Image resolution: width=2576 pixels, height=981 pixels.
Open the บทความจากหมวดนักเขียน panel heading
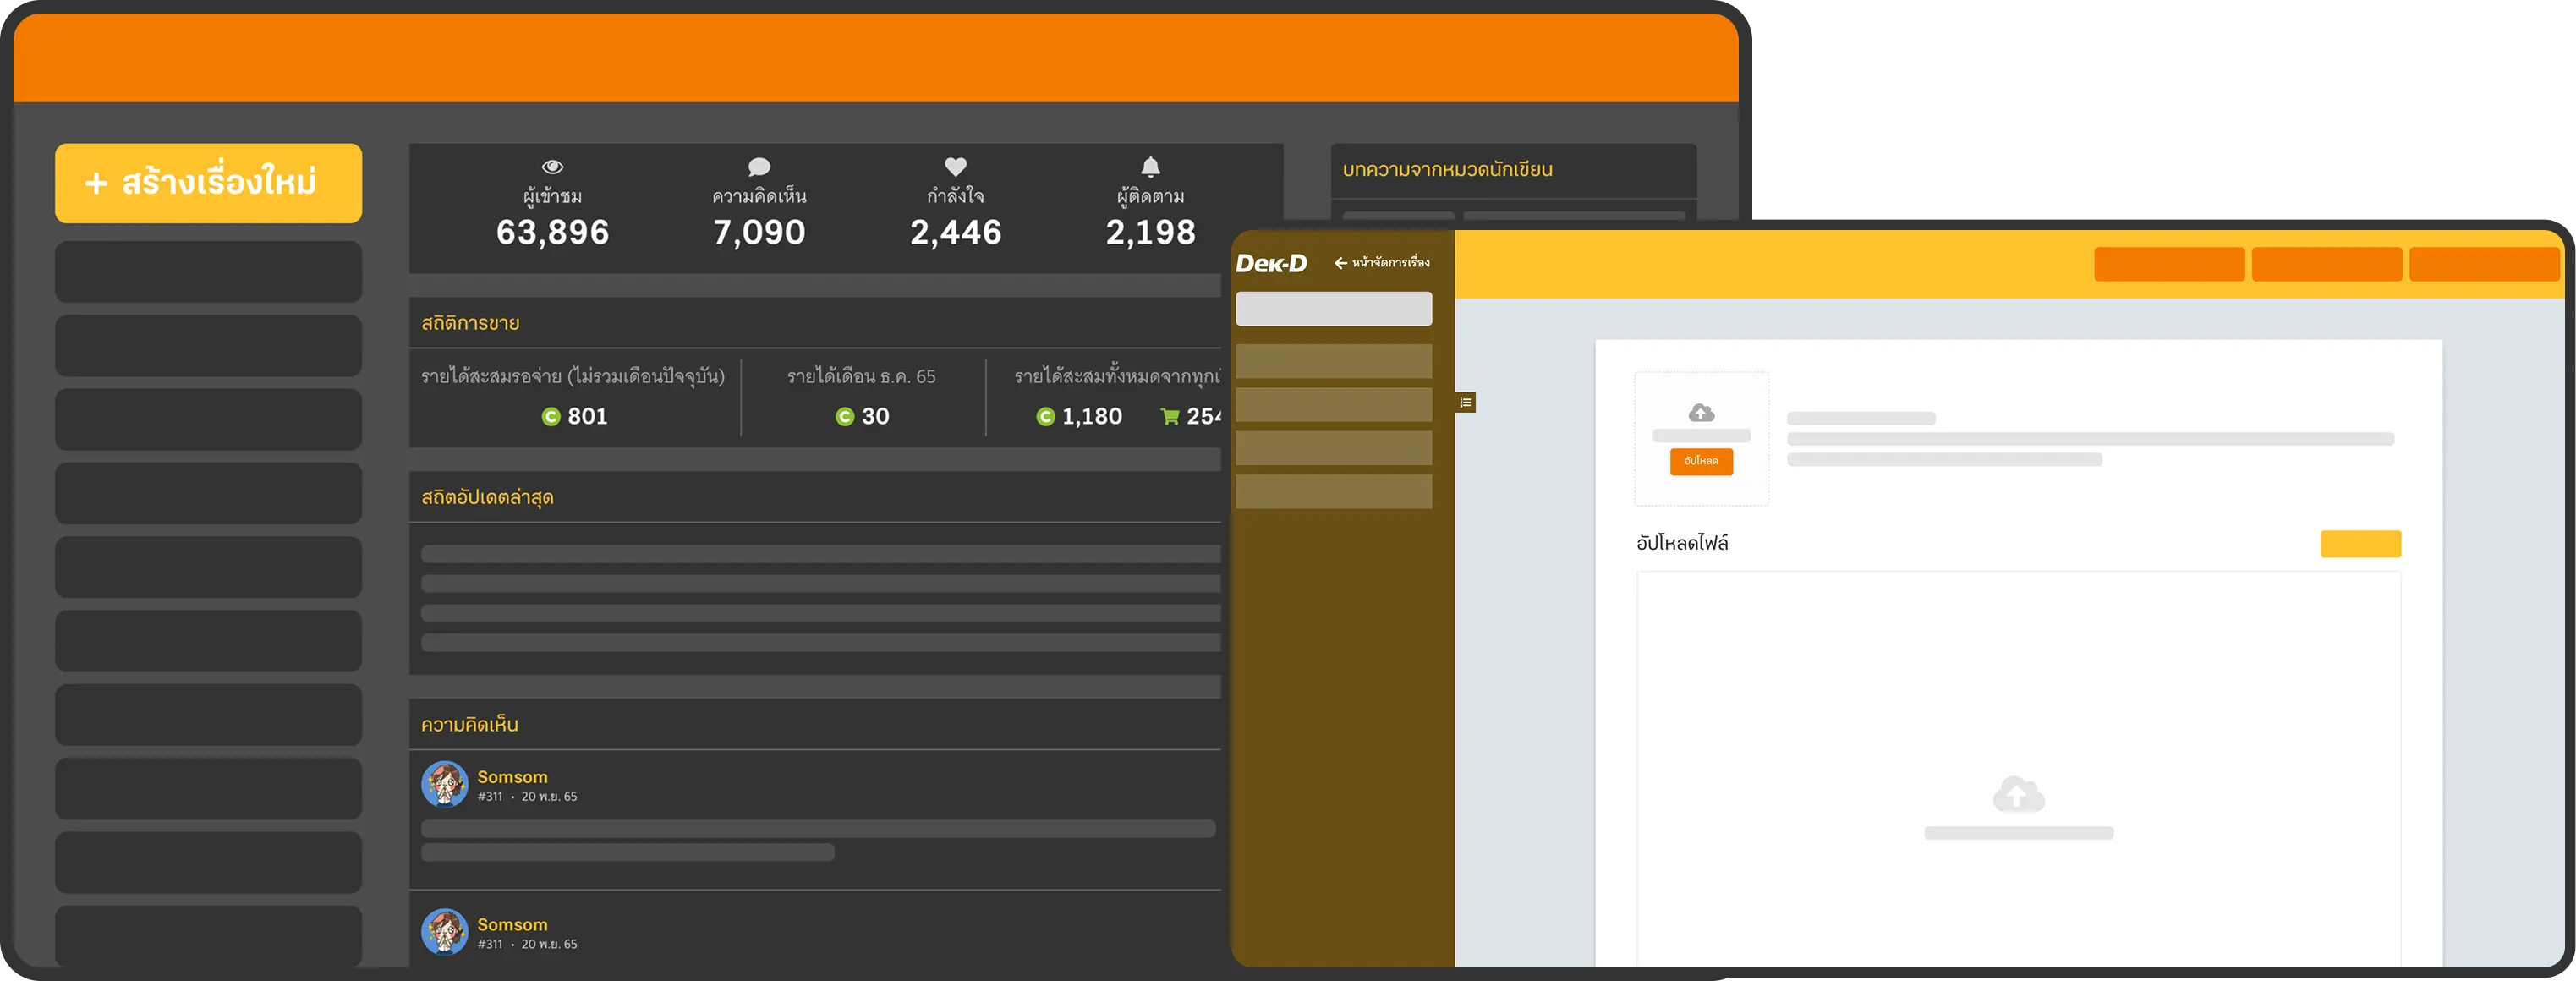tap(1447, 170)
